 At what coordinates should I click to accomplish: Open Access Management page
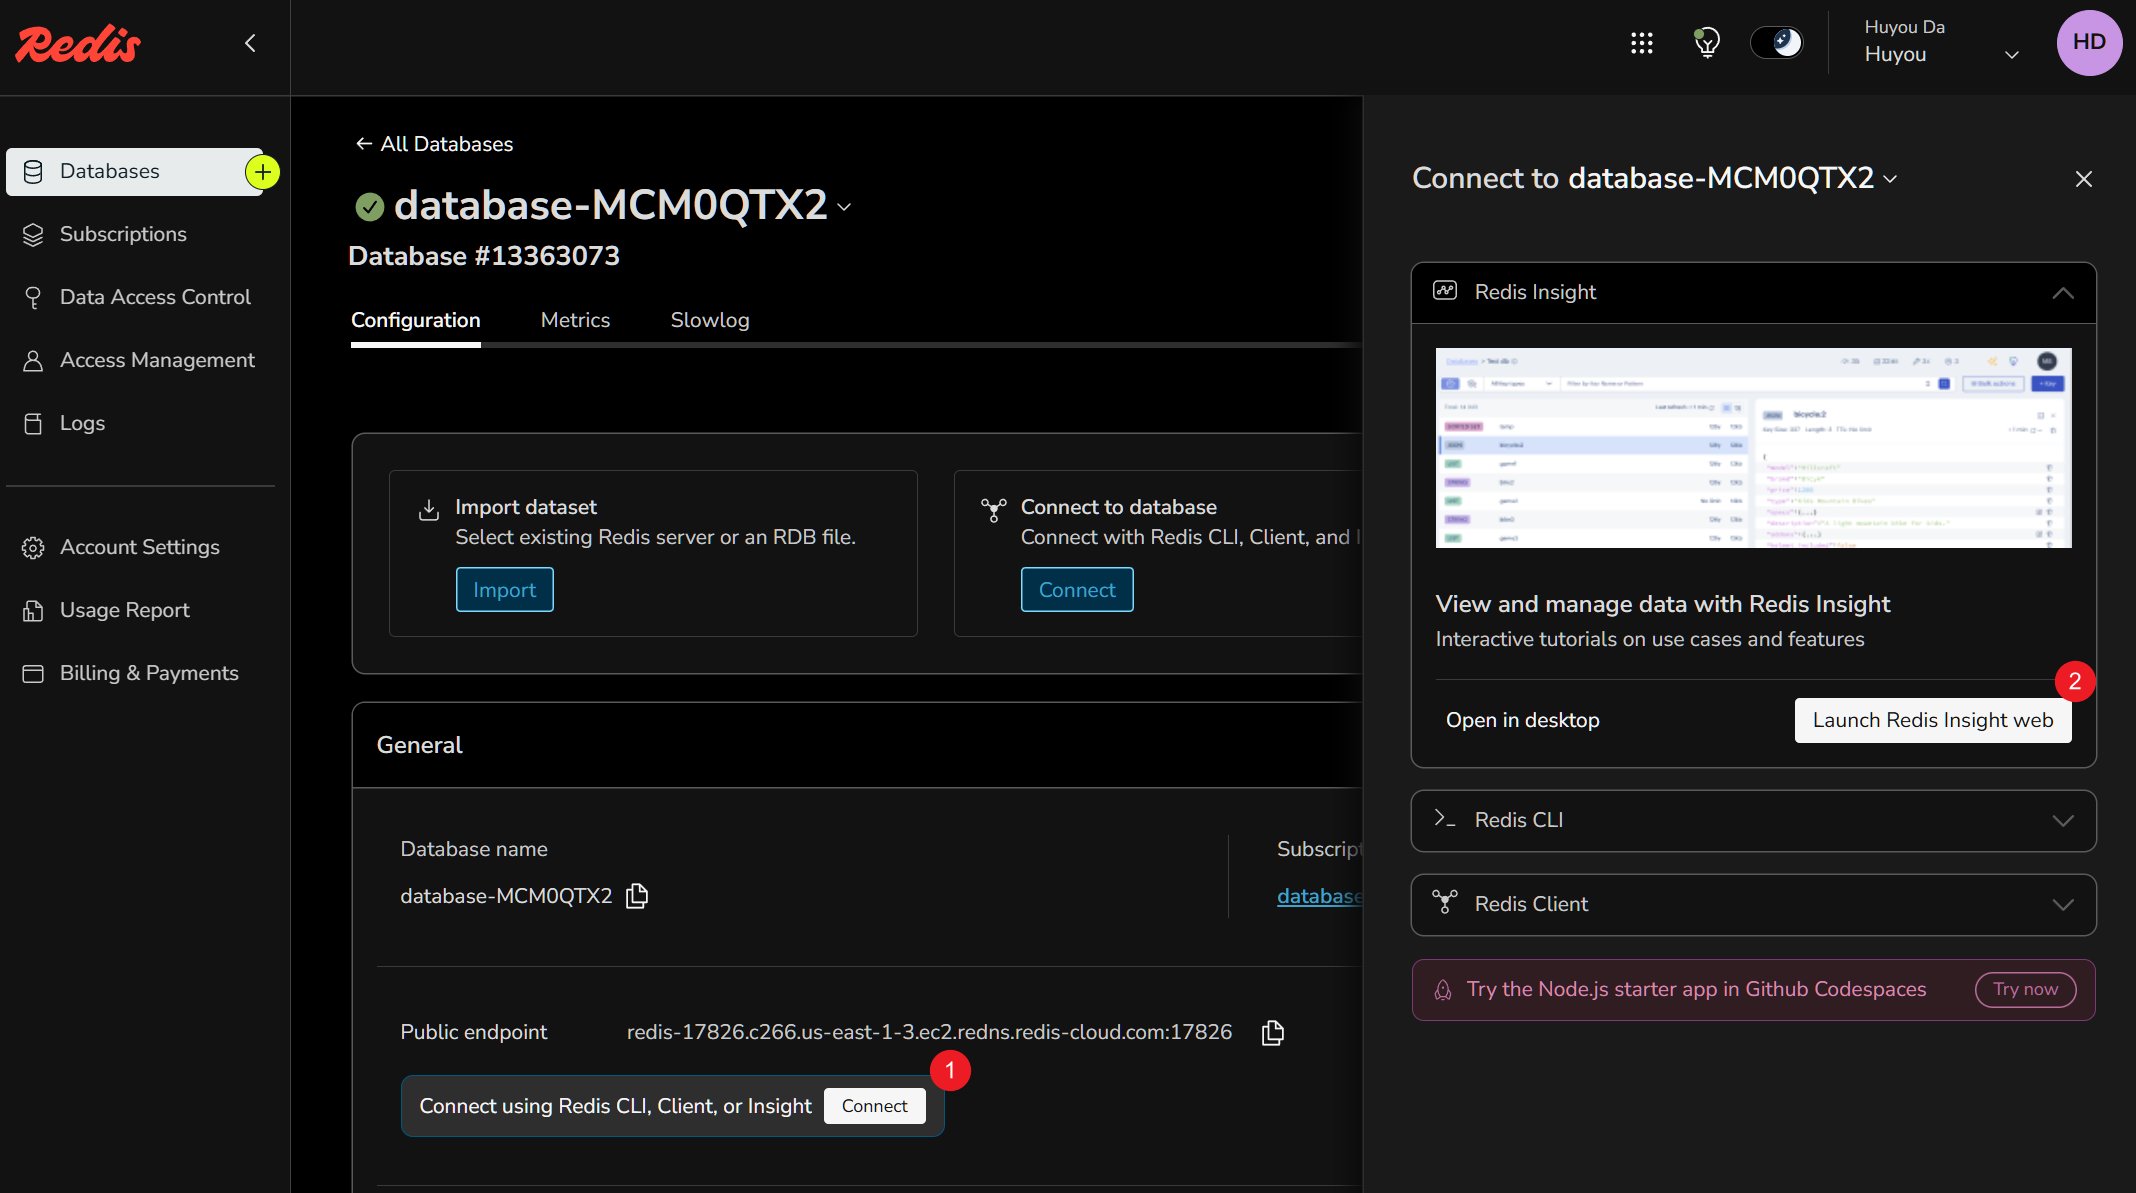[157, 360]
